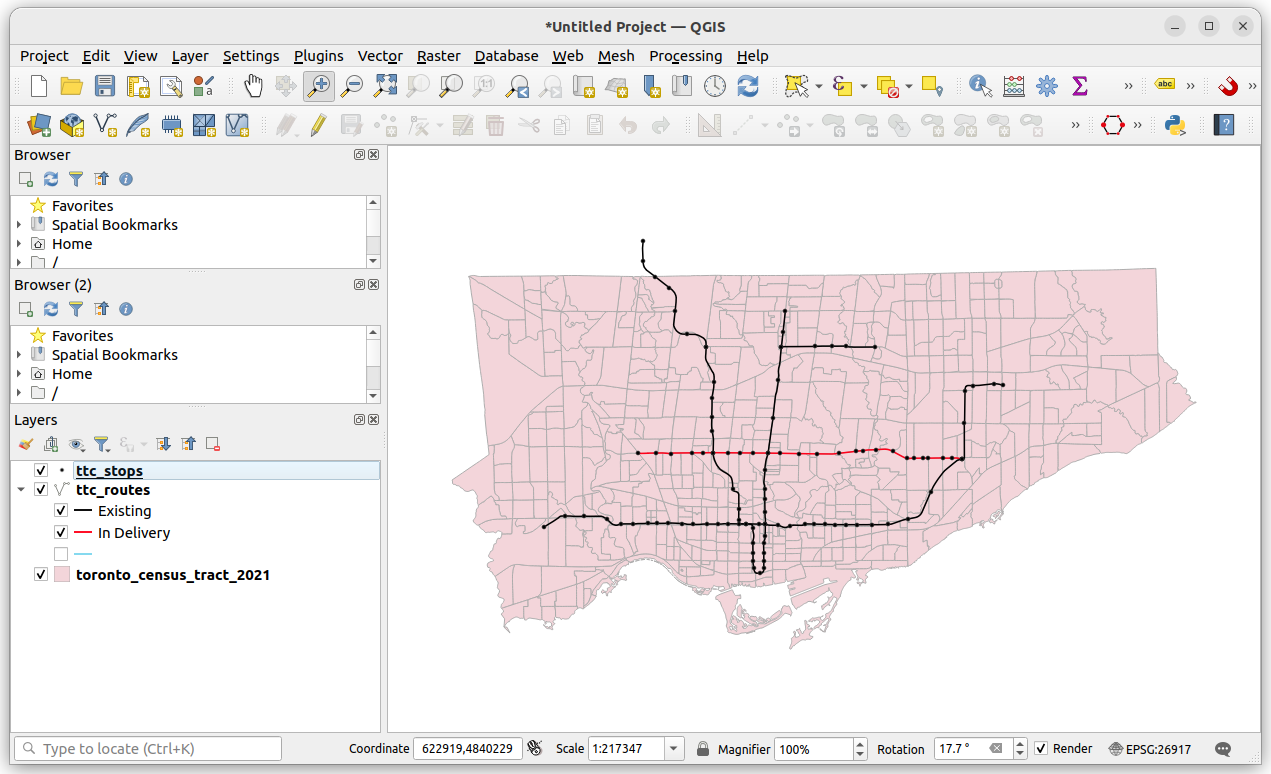Screen dimensions: 1271x774
Task: Select the Pan Map tool
Action: point(253,86)
